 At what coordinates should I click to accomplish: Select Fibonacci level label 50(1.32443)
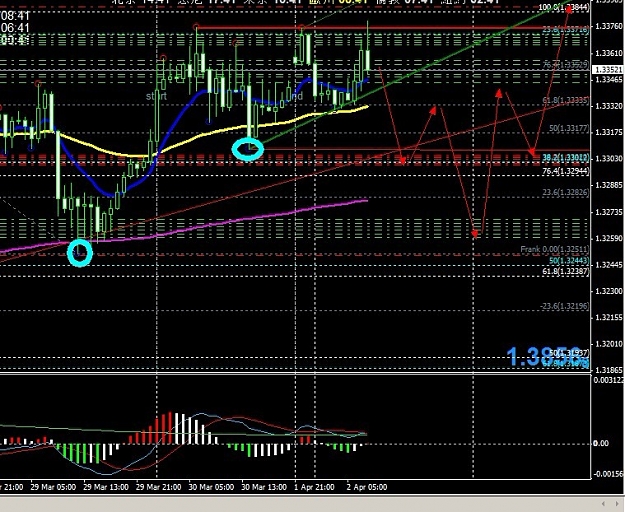click(569, 261)
